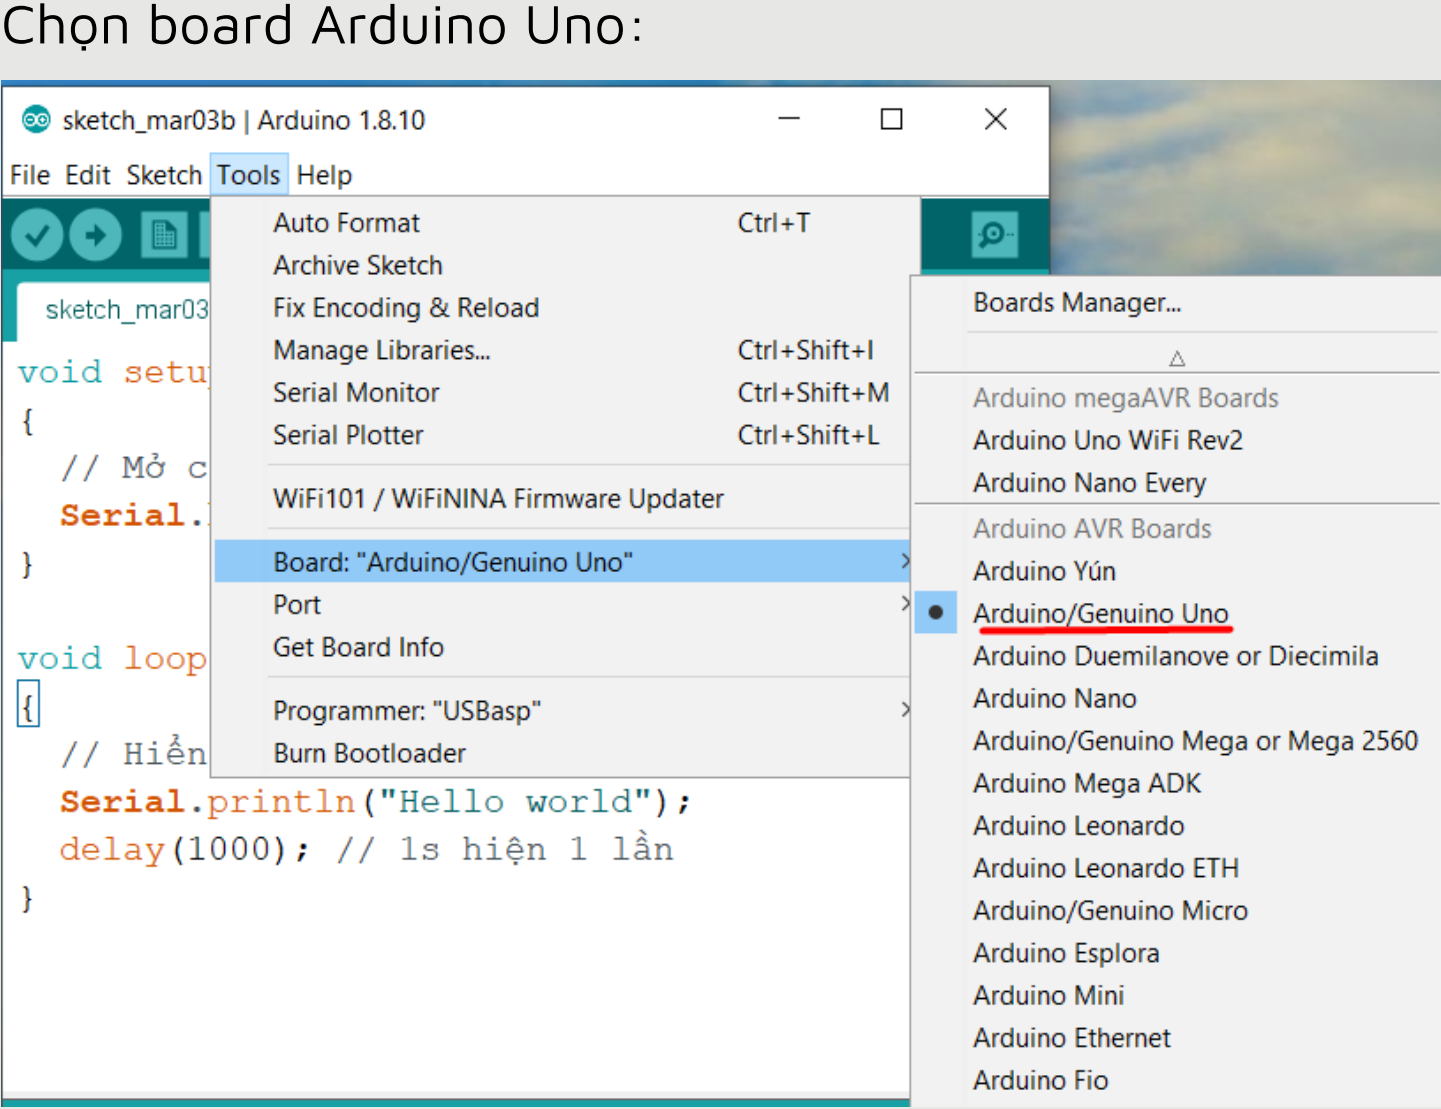Viewport: 1441px width, 1109px height.
Task: Choose Auto Format from Tools menu
Action: [346, 223]
